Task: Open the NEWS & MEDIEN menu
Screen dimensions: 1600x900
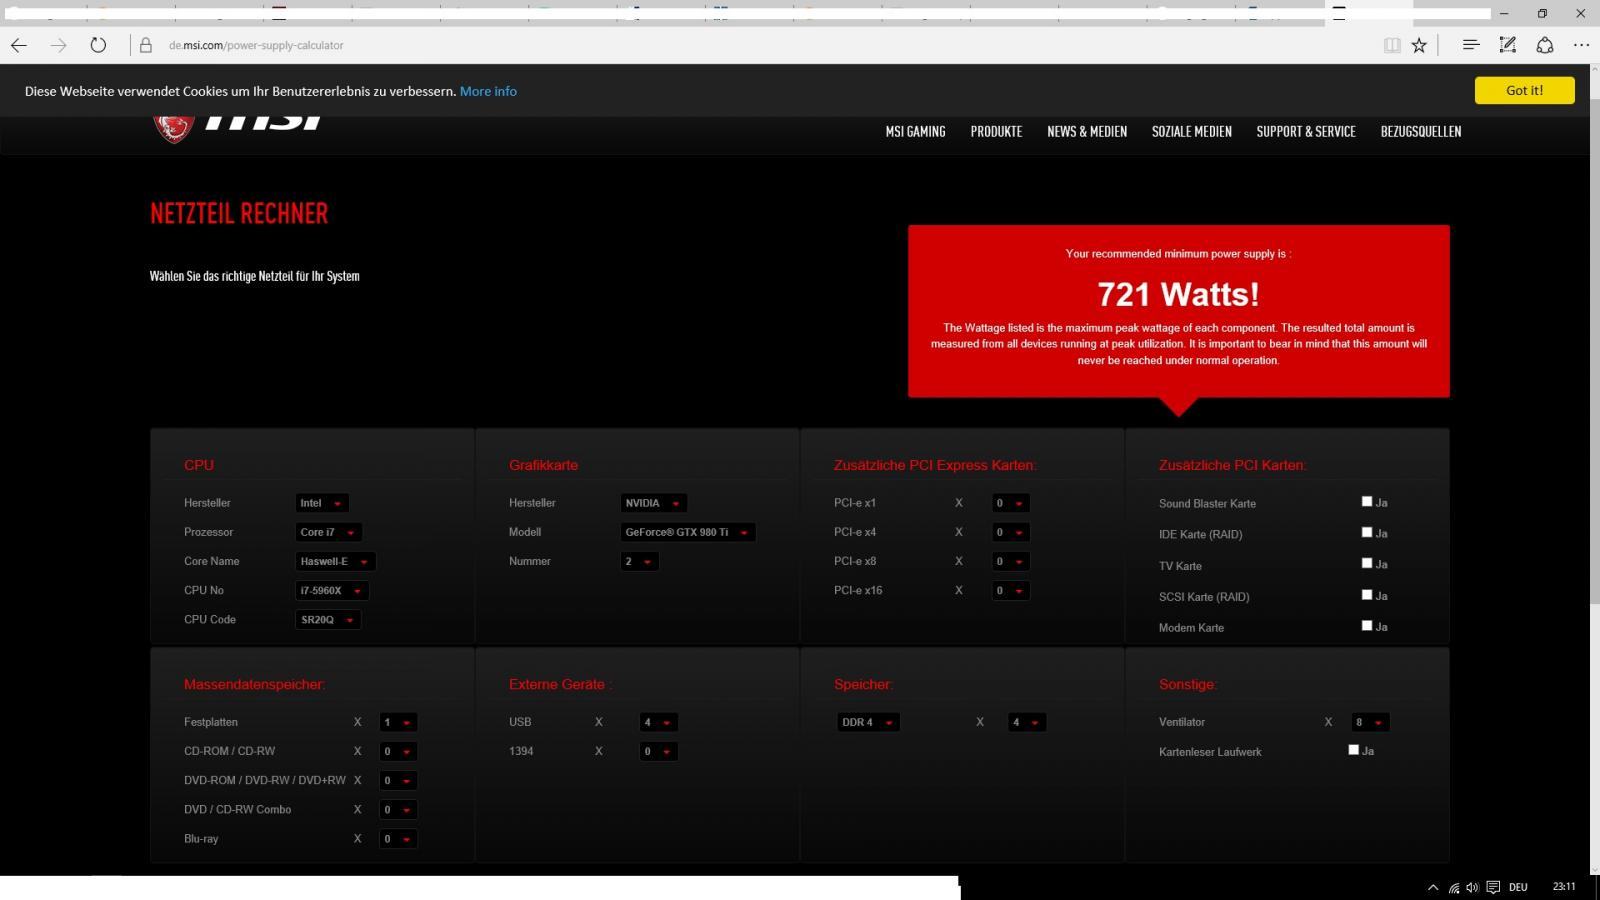Action: (1087, 132)
